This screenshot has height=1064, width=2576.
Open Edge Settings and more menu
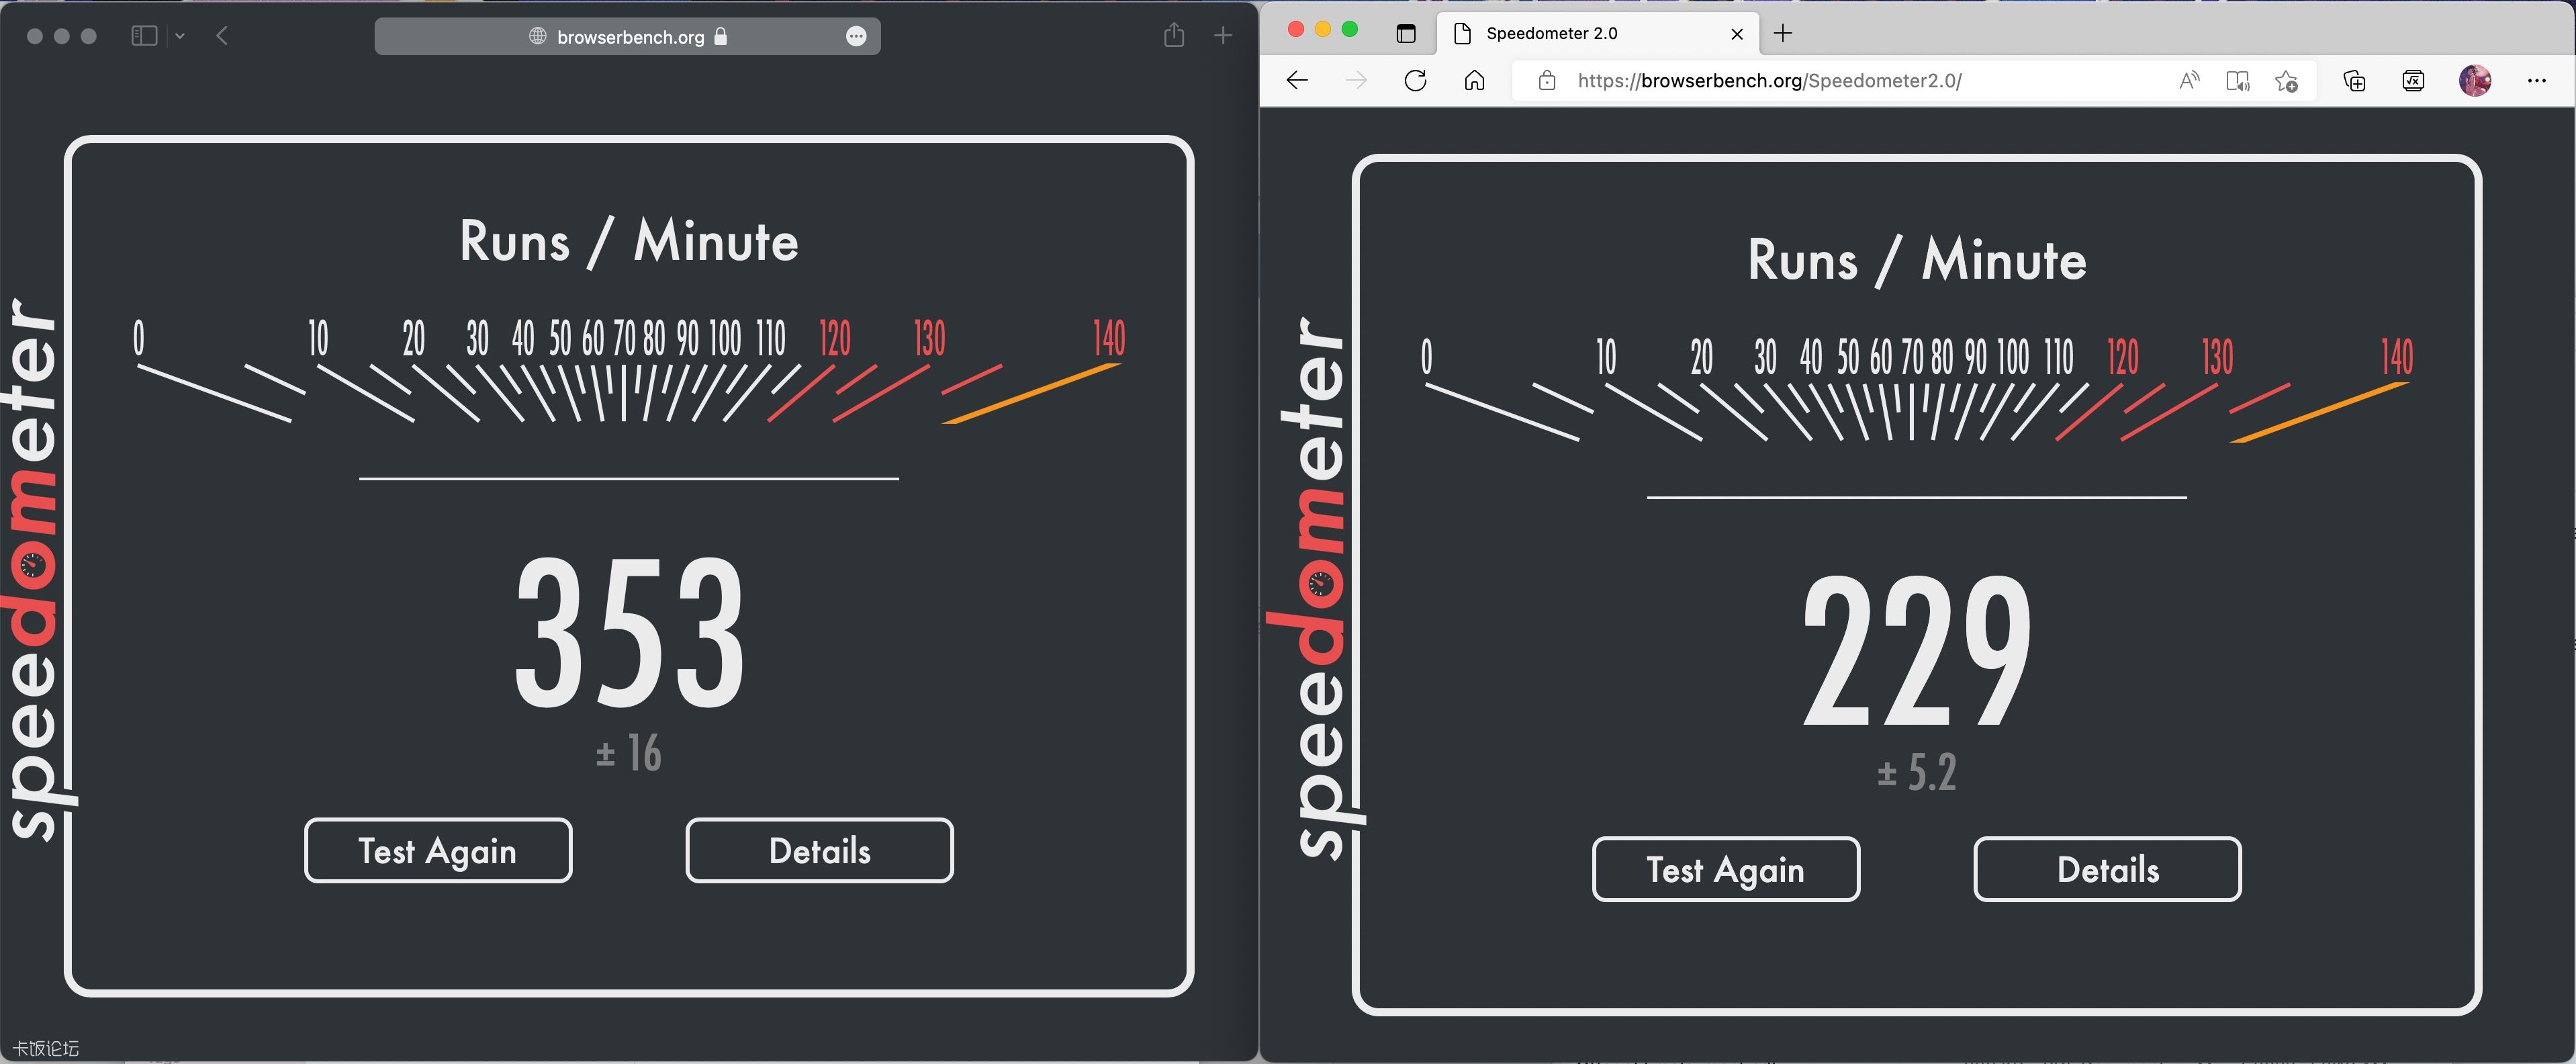click(x=2536, y=81)
